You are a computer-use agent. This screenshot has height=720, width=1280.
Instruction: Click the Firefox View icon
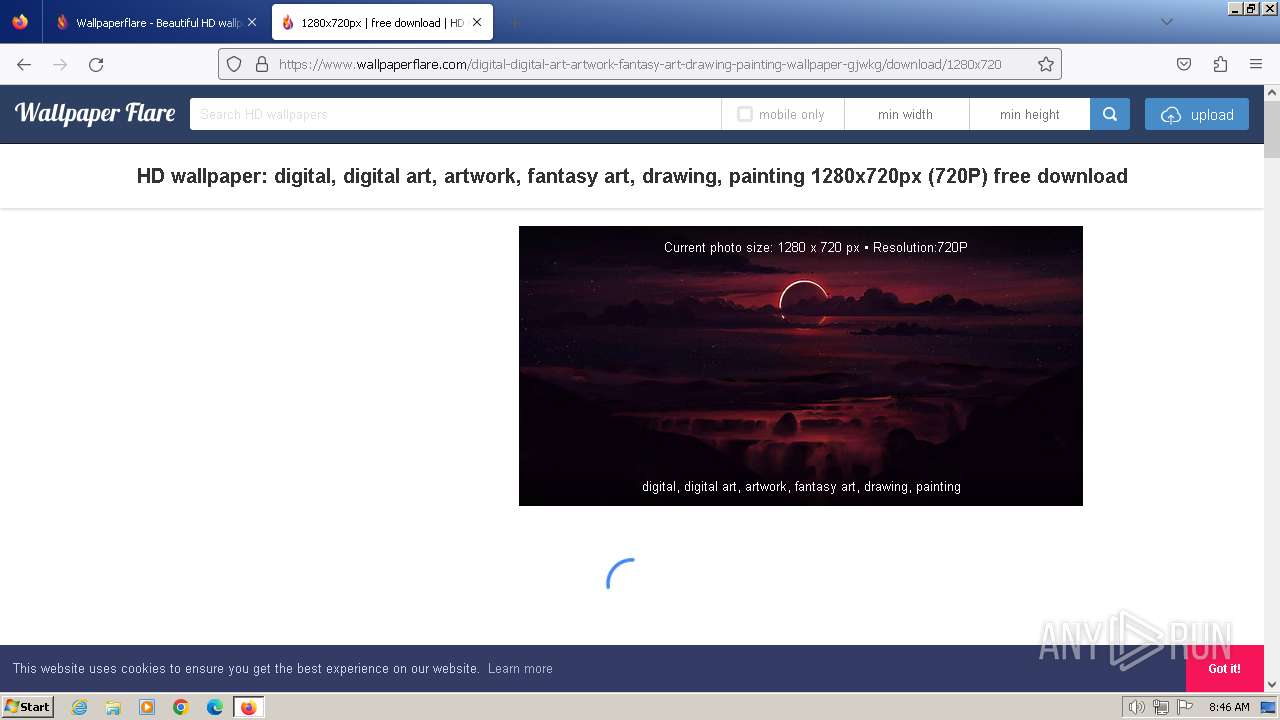tap(20, 22)
